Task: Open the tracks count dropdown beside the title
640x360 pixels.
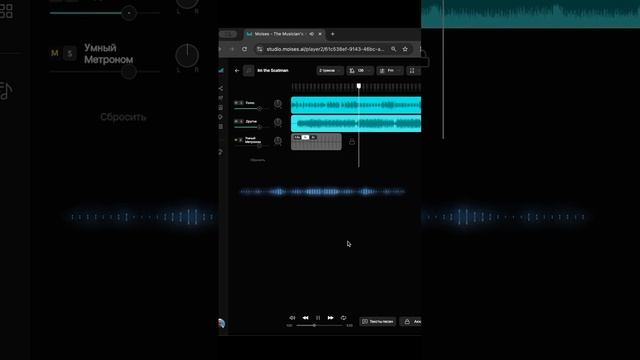Action: [x=330, y=71]
